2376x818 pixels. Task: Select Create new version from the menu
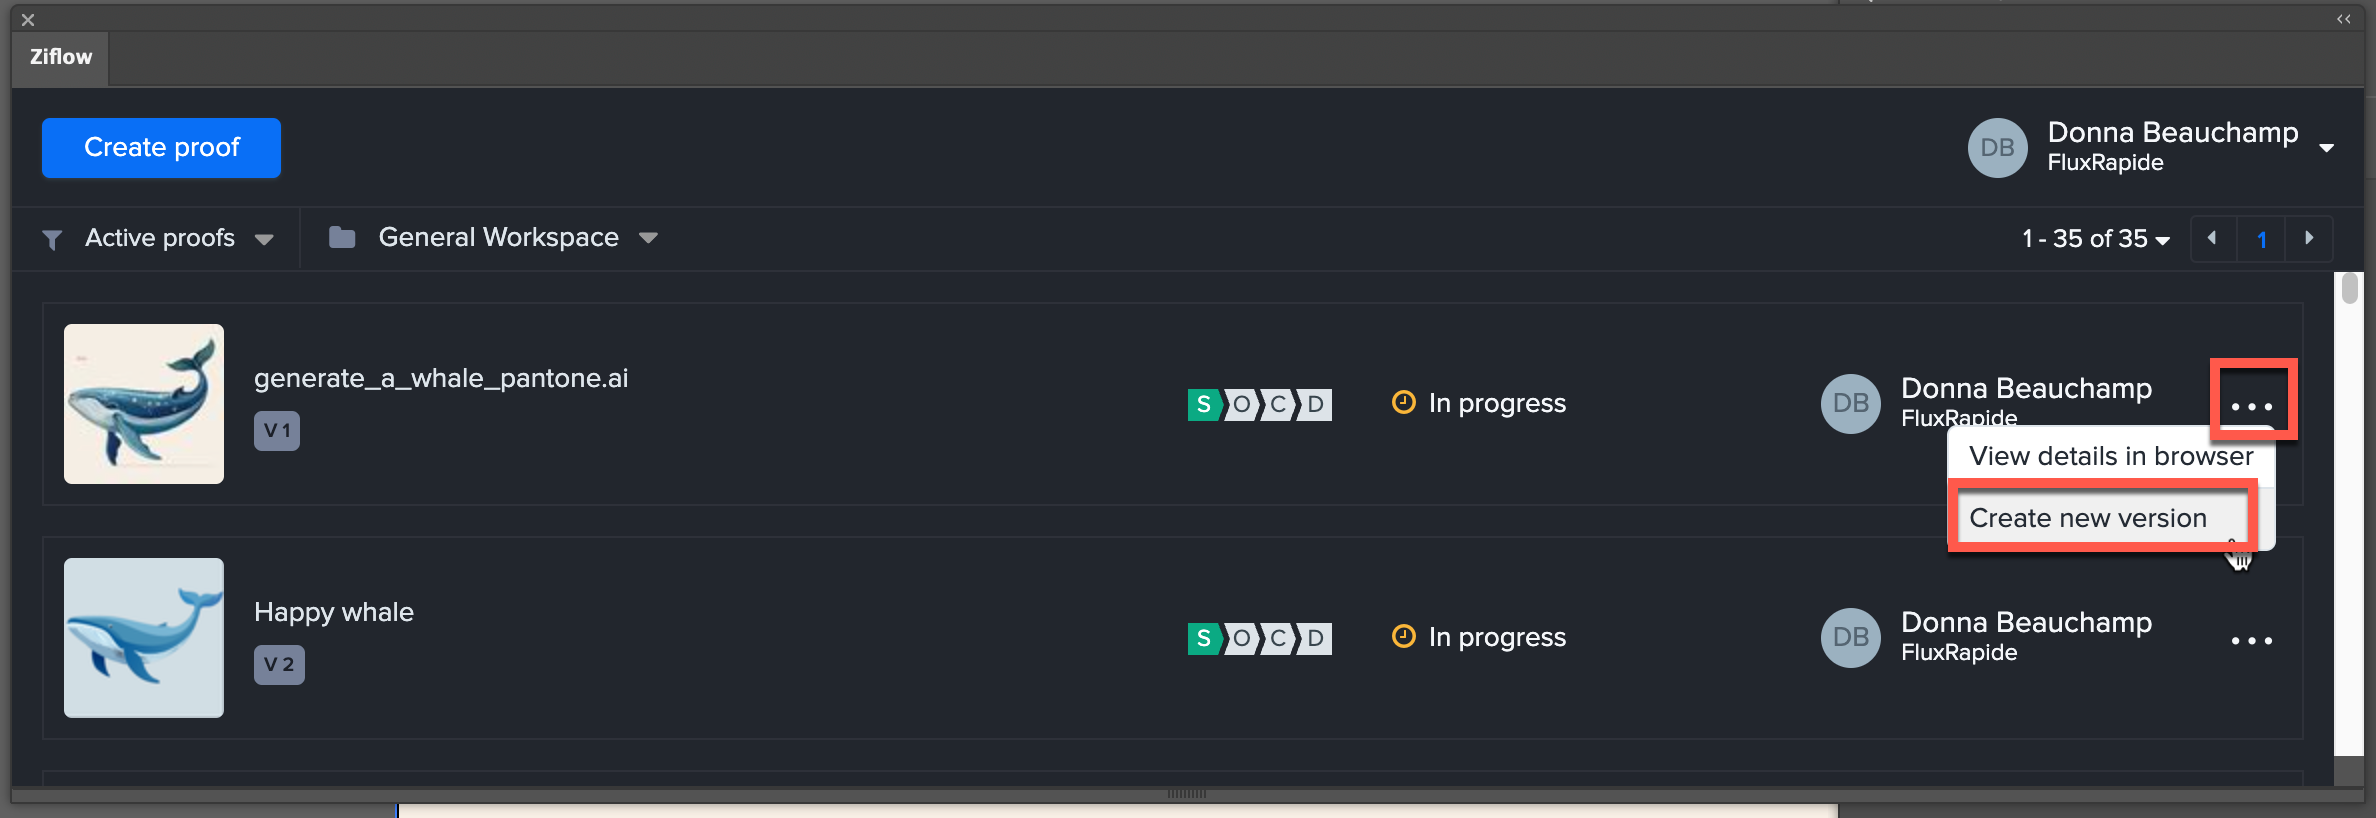pyautogui.click(x=2087, y=518)
